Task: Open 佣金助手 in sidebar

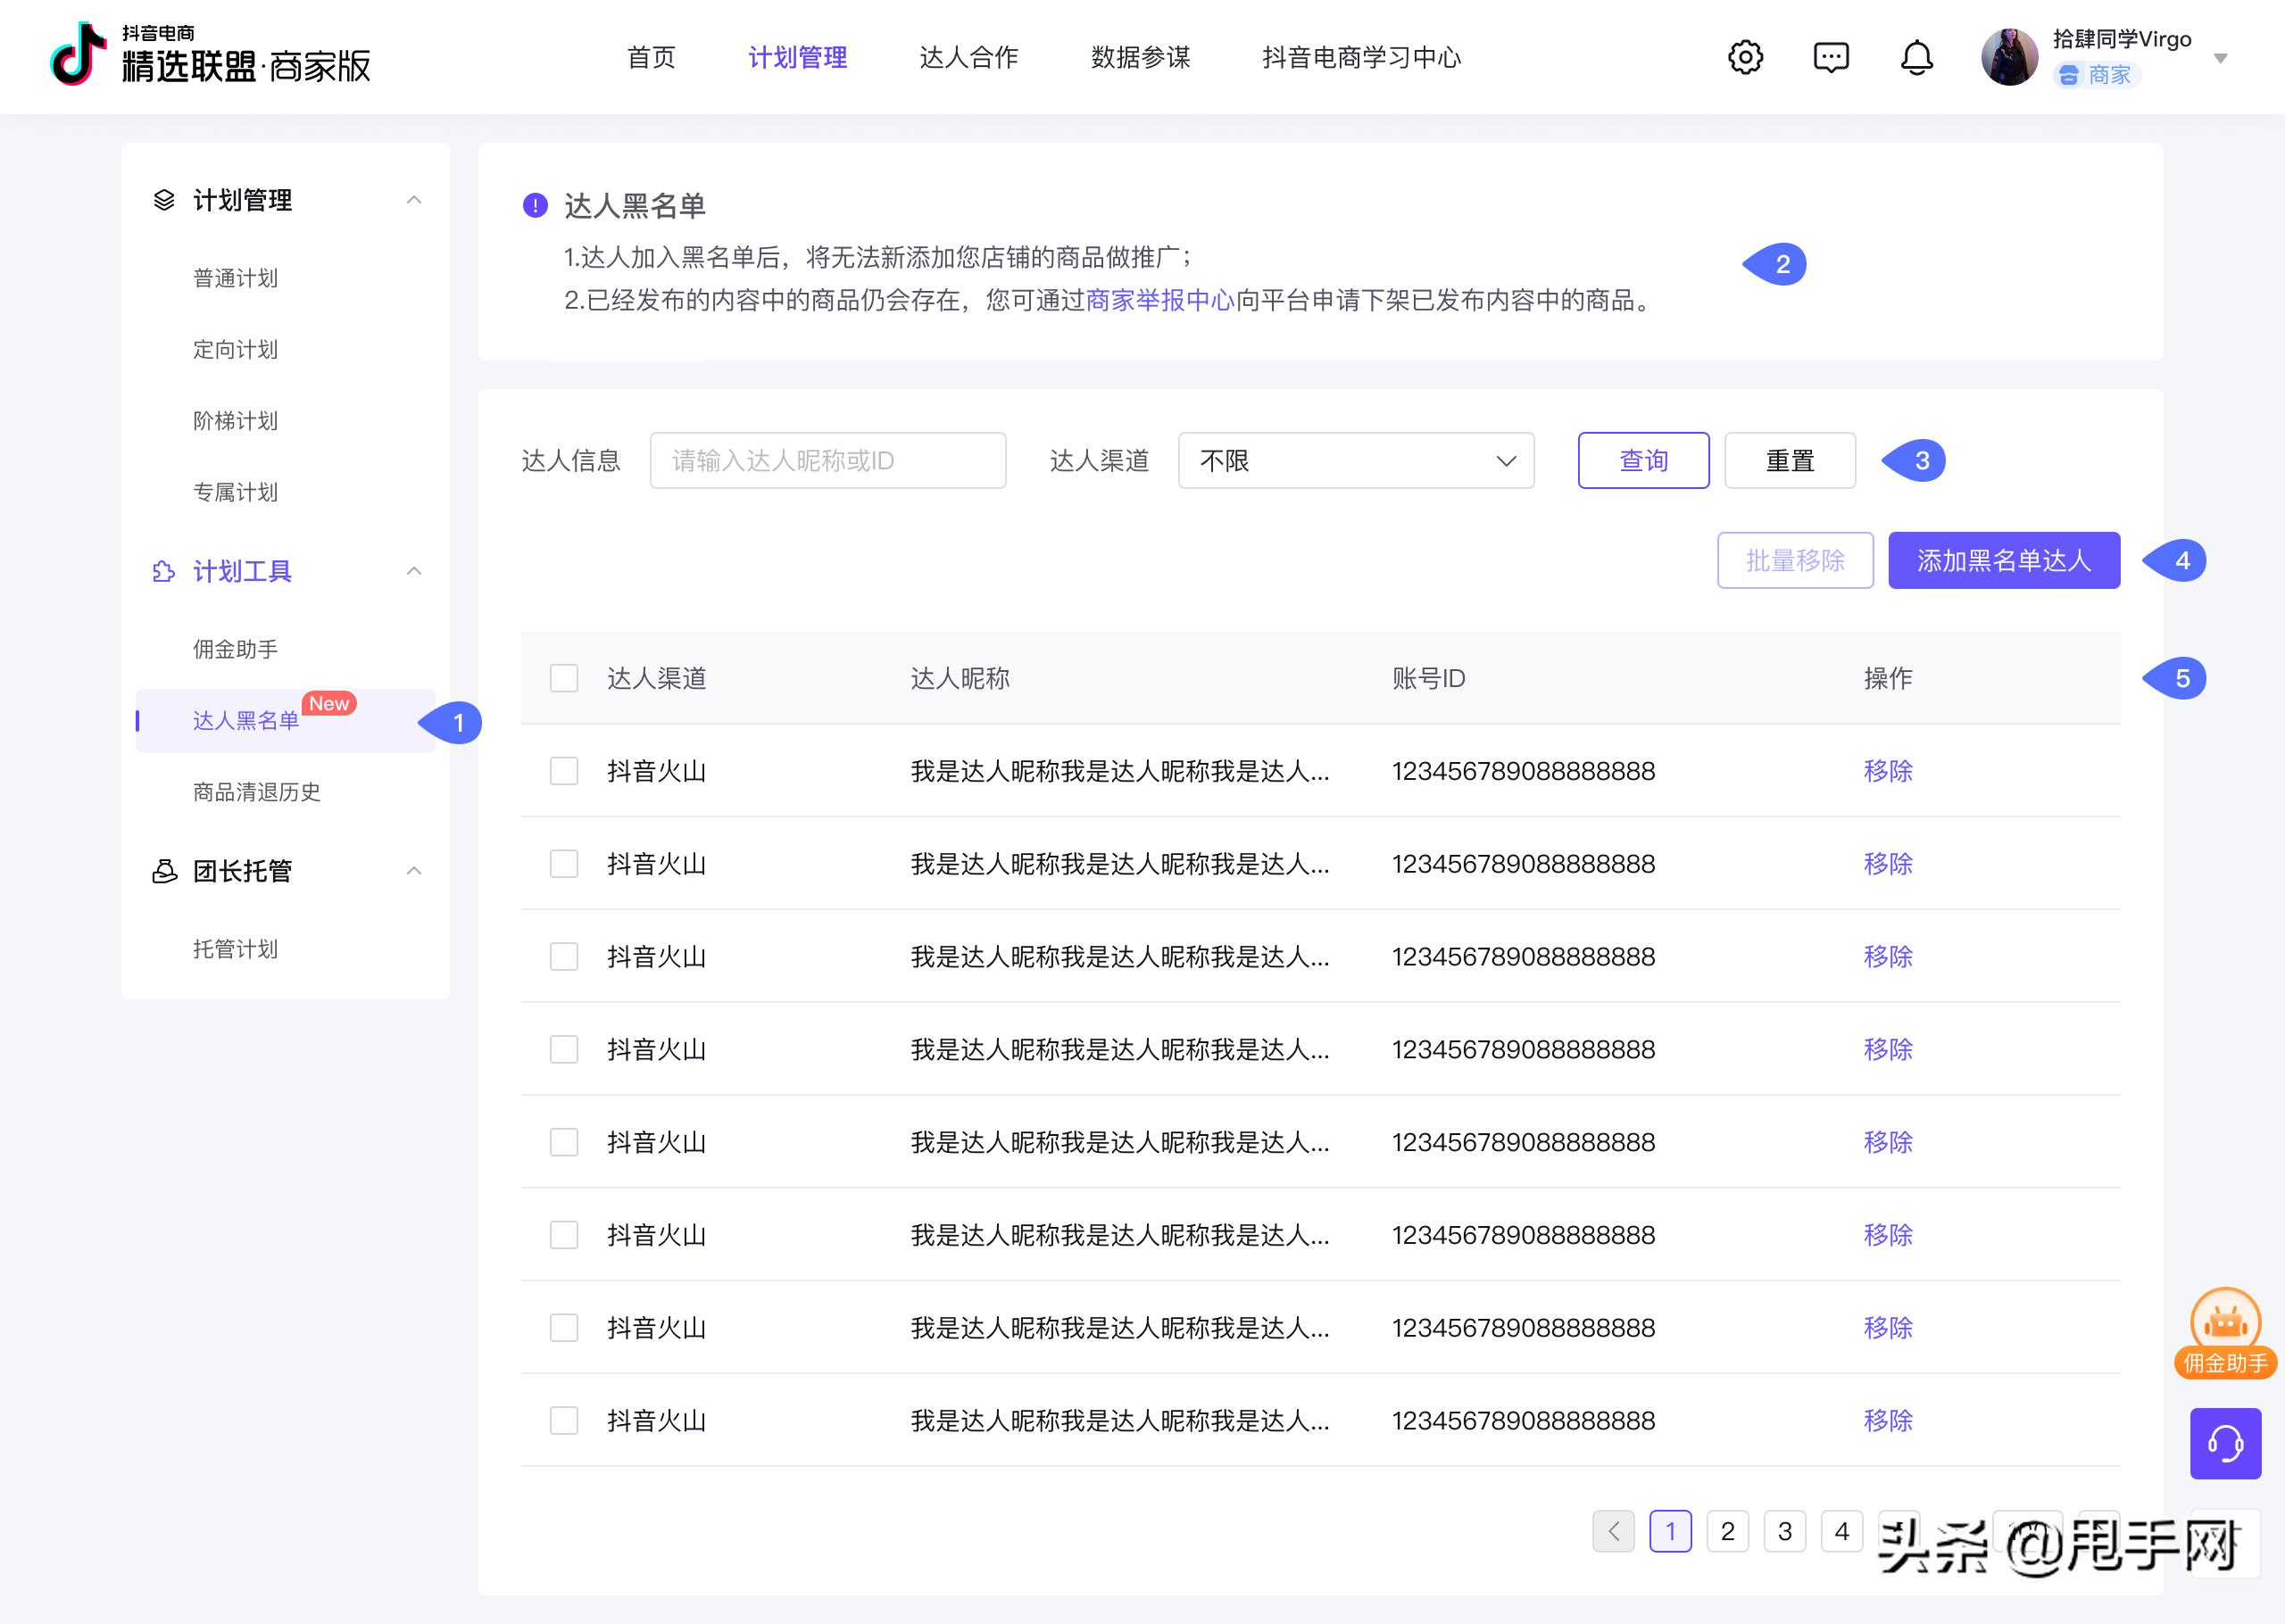Action: pos(235,649)
